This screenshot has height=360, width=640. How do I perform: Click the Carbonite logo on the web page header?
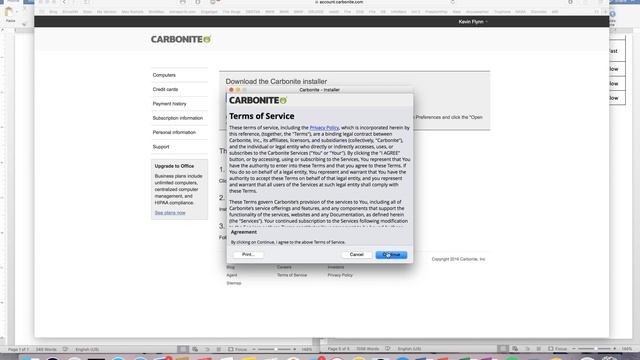pos(181,39)
